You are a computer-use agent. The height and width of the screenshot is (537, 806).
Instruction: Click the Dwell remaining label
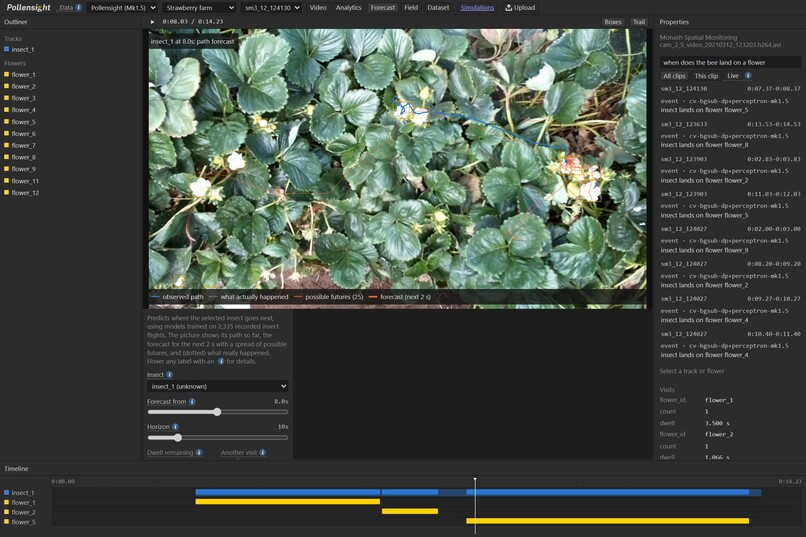[170, 453]
